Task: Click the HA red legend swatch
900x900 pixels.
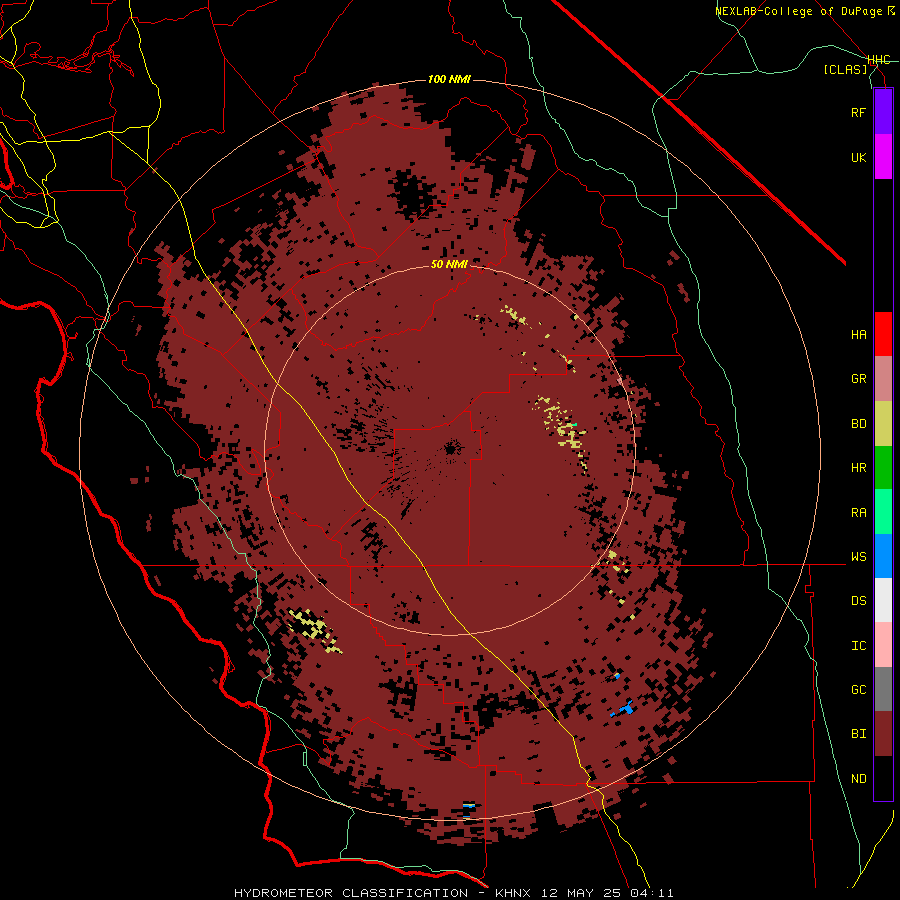Action: (x=883, y=334)
